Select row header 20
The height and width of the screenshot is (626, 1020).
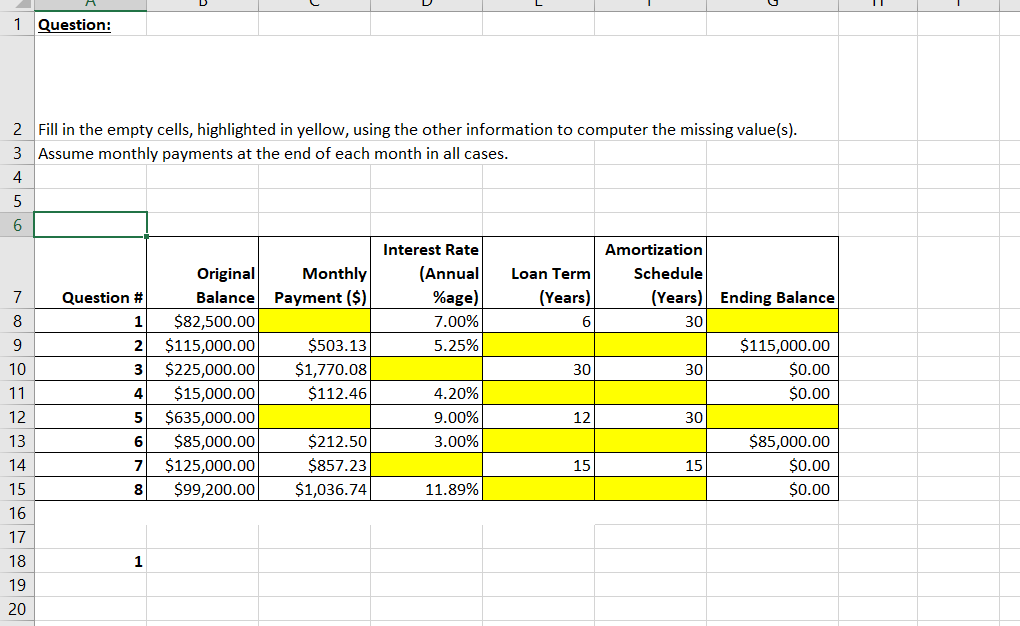point(17,610)
